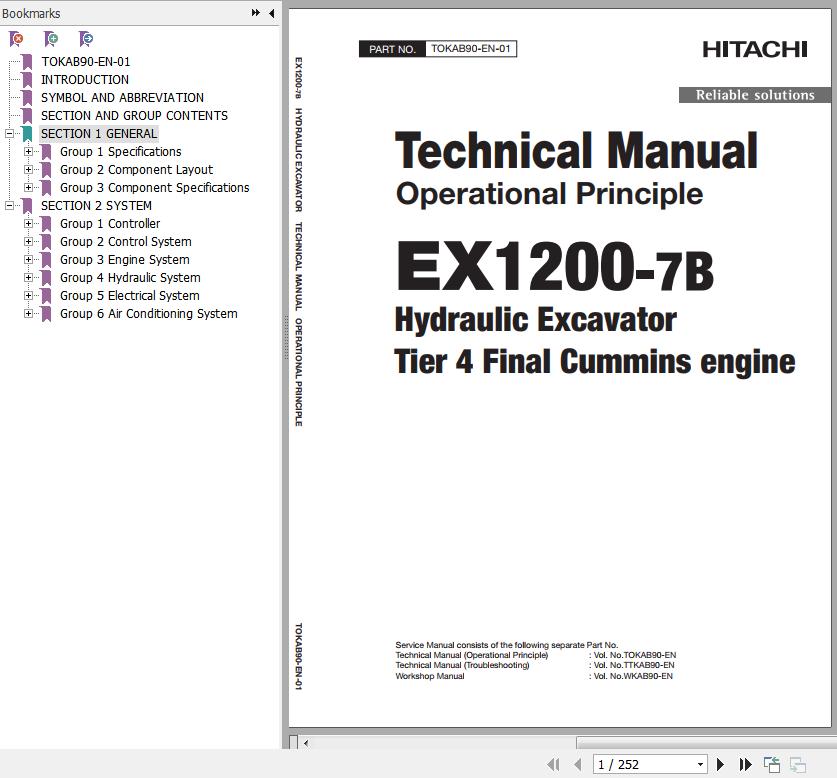The height and width of the screenshot is (778, 837).
Task: Expand Group 6 Air Conditioning System node
Action: [x=28, y=313]
